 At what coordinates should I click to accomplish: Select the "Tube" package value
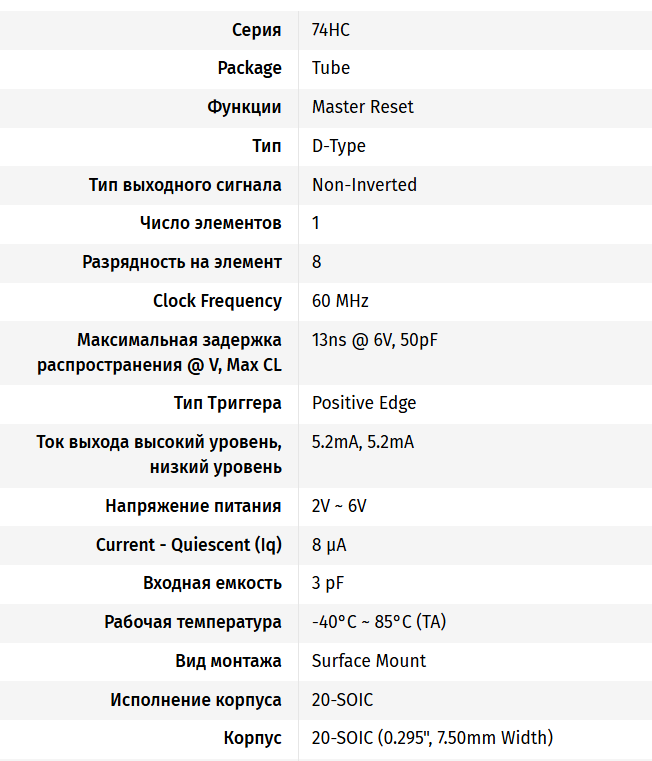(x=330, y=68)
